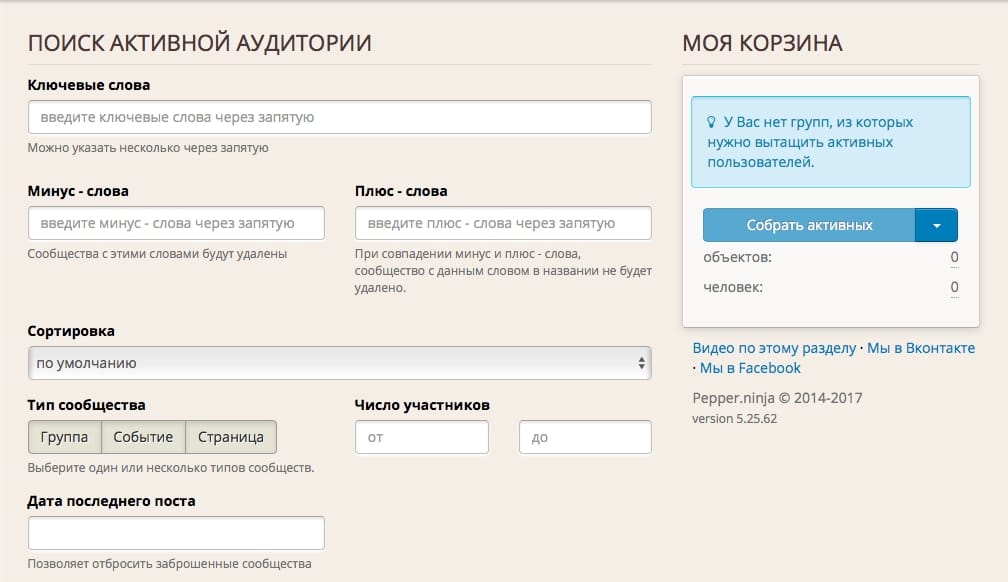Focus the Ключевые слова input field
Image resolution: width=1008 pixels, height=582 pixels.
click(339, 117)
